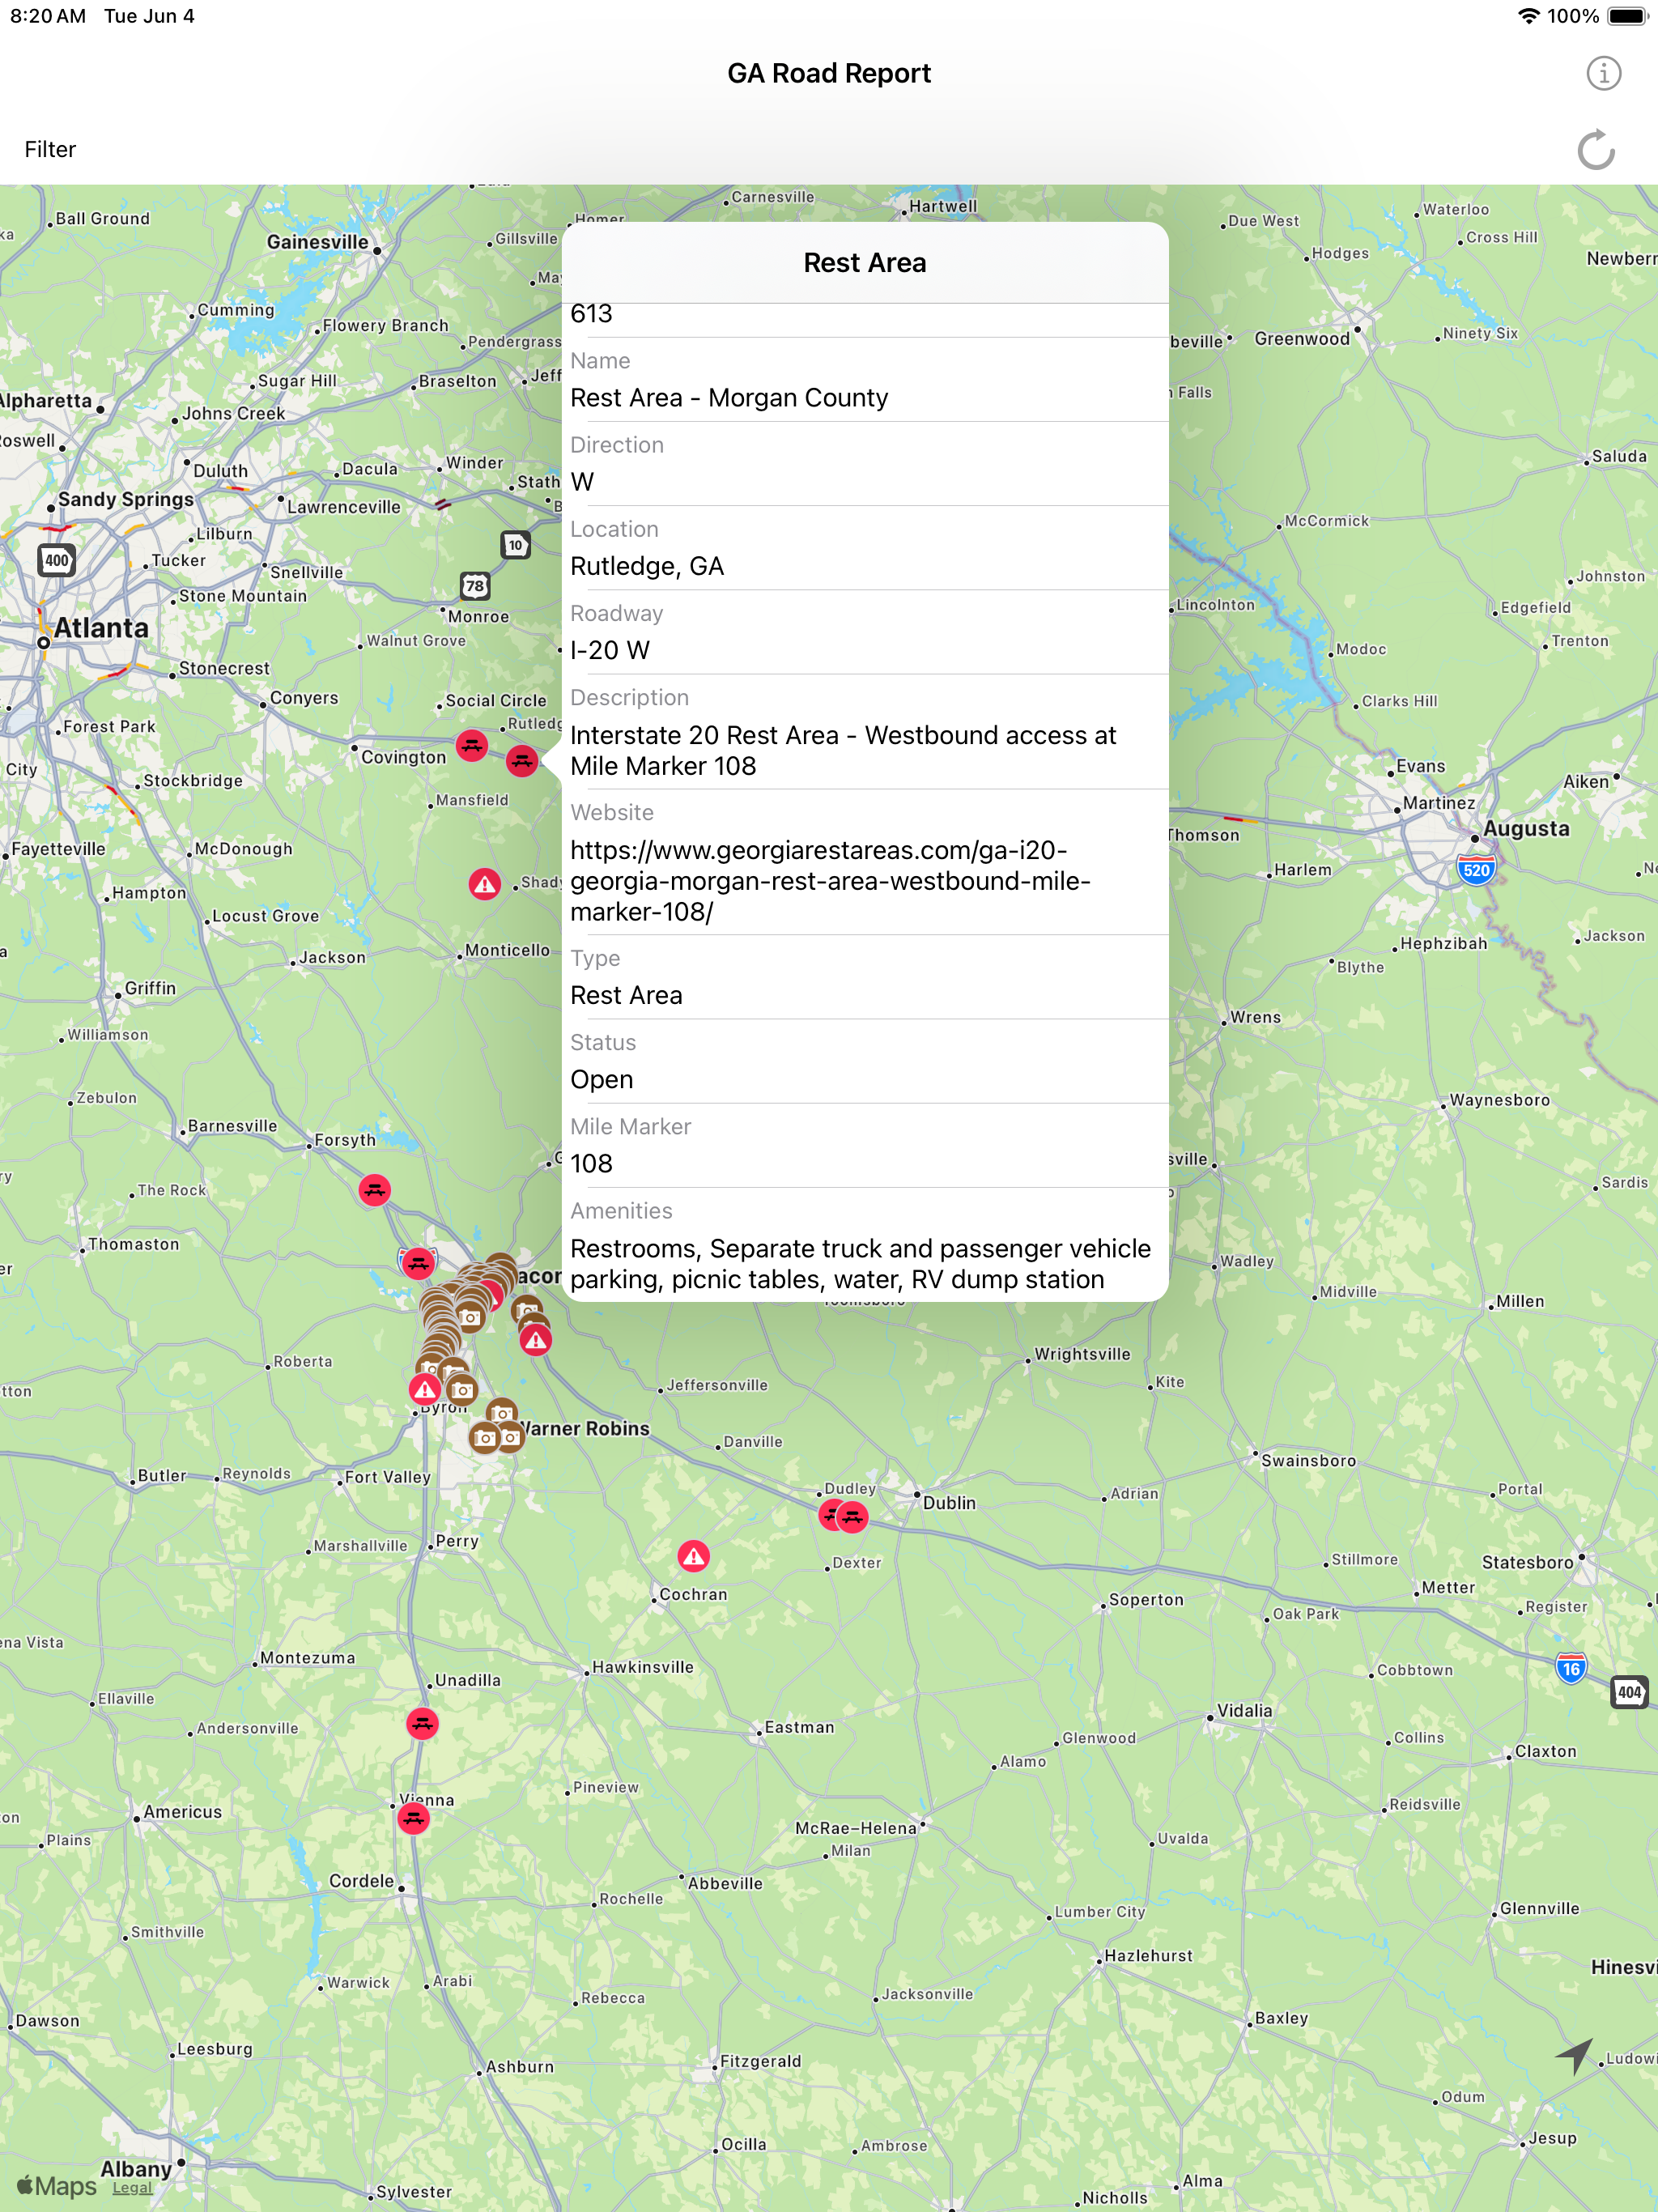This screenshot has height=2212, width=1658.
Task: Select the rest area pin next to Dublin
Action: click(x=852, y=1517)
